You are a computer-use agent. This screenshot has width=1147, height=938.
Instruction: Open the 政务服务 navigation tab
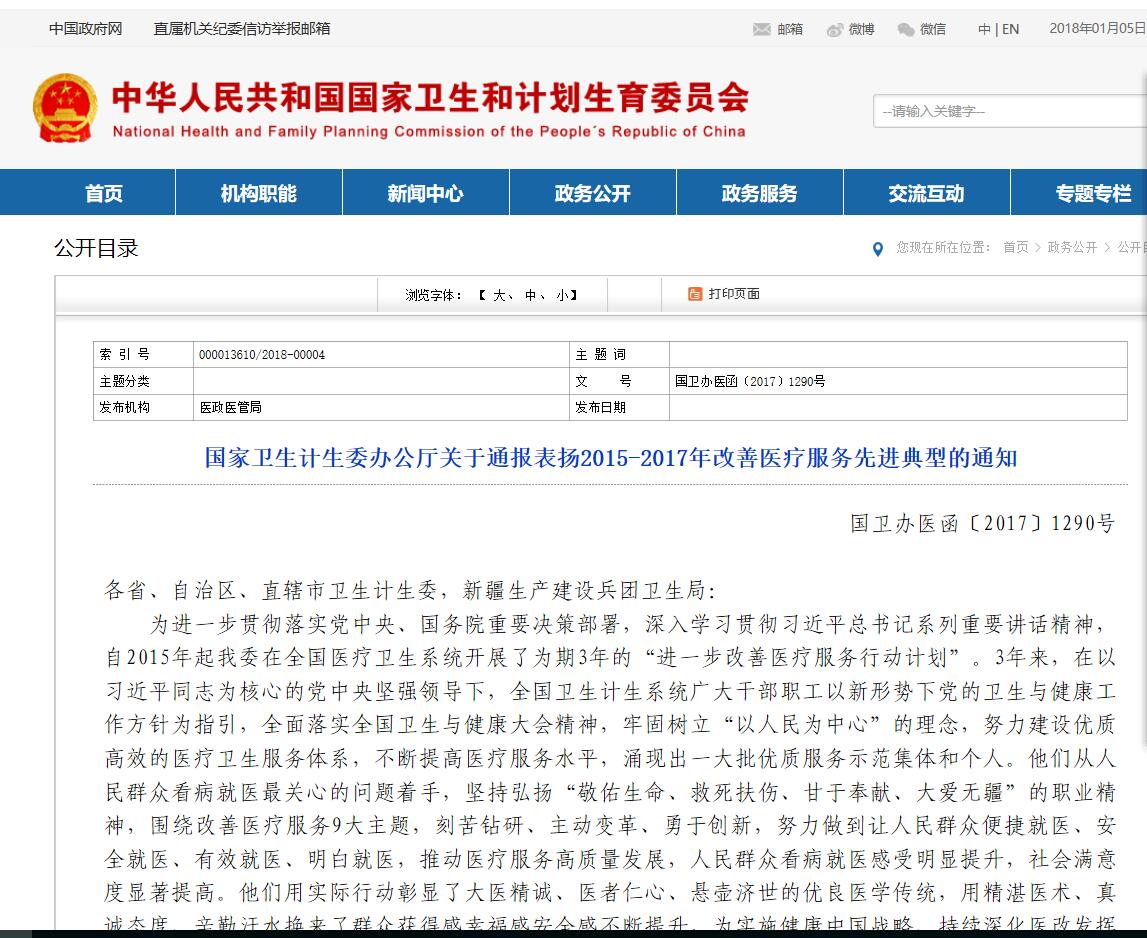759,193
